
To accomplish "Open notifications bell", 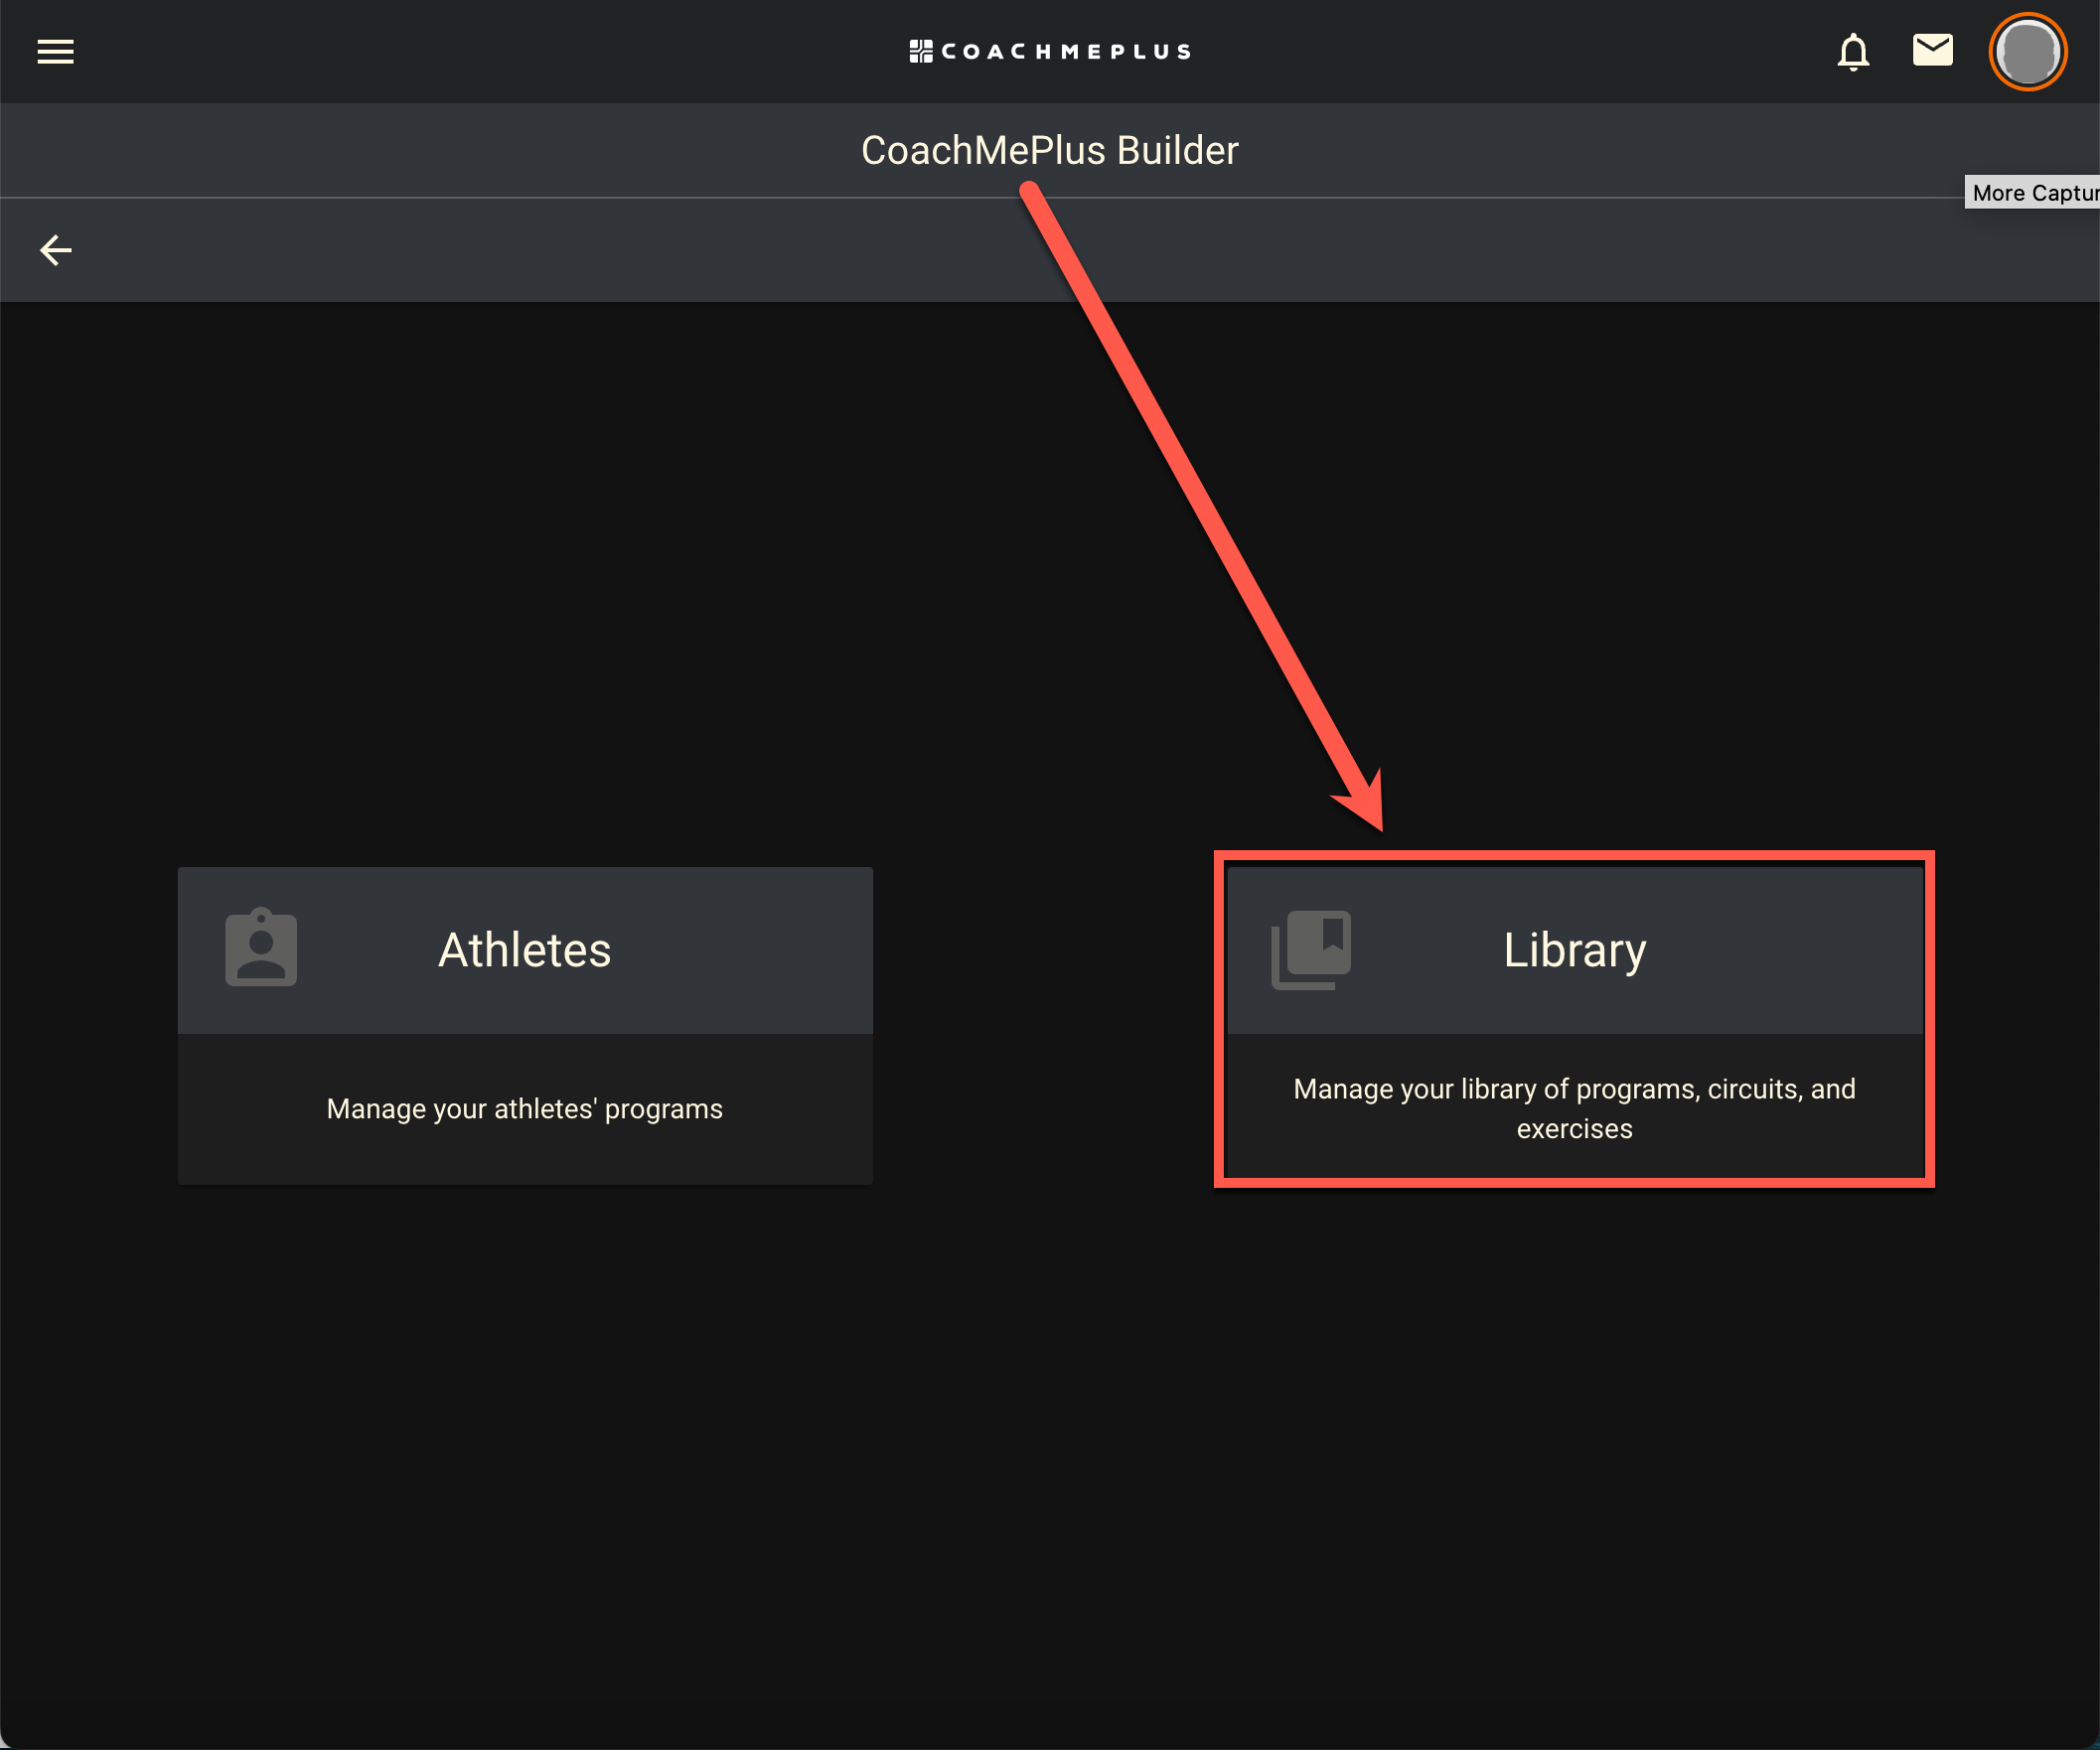I will pos(1853,52).
